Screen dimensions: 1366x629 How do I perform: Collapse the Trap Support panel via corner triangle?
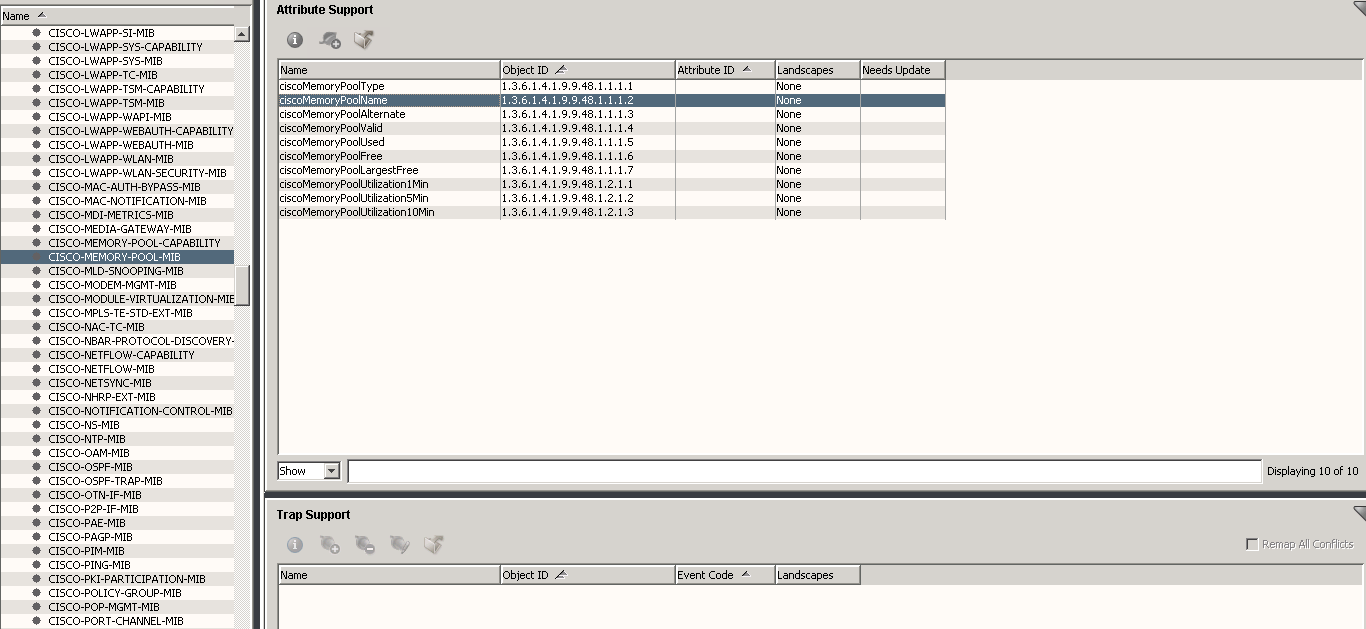tap(1358, 513)
